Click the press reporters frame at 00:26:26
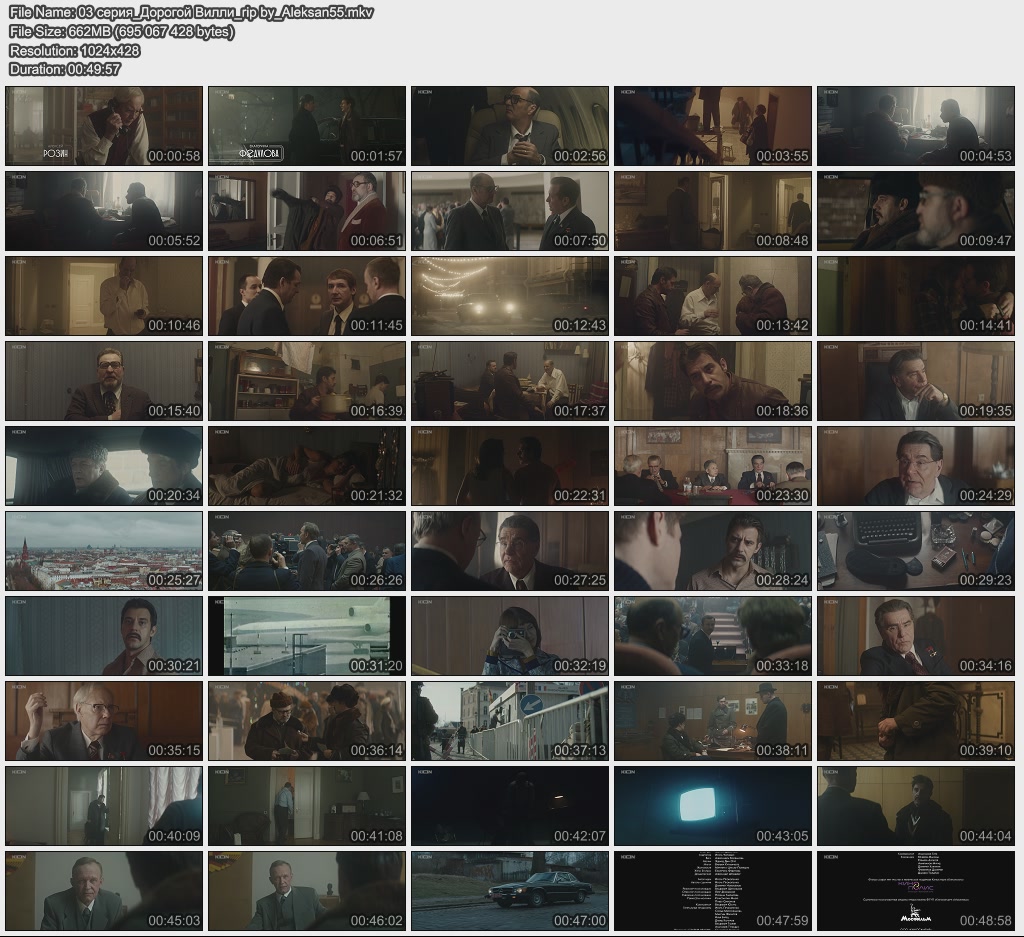Image resolution: width=1024 pixels, height=937 pixels. 307,551
